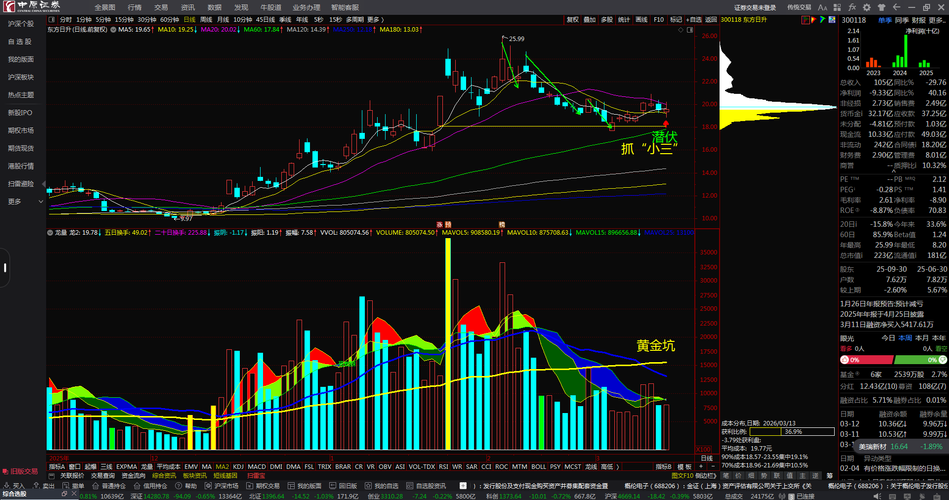Open 更多 periods dropdown in period bar
Image resolution: width=949 pixels, height=500 pixels.
click(x=376, y=20)
